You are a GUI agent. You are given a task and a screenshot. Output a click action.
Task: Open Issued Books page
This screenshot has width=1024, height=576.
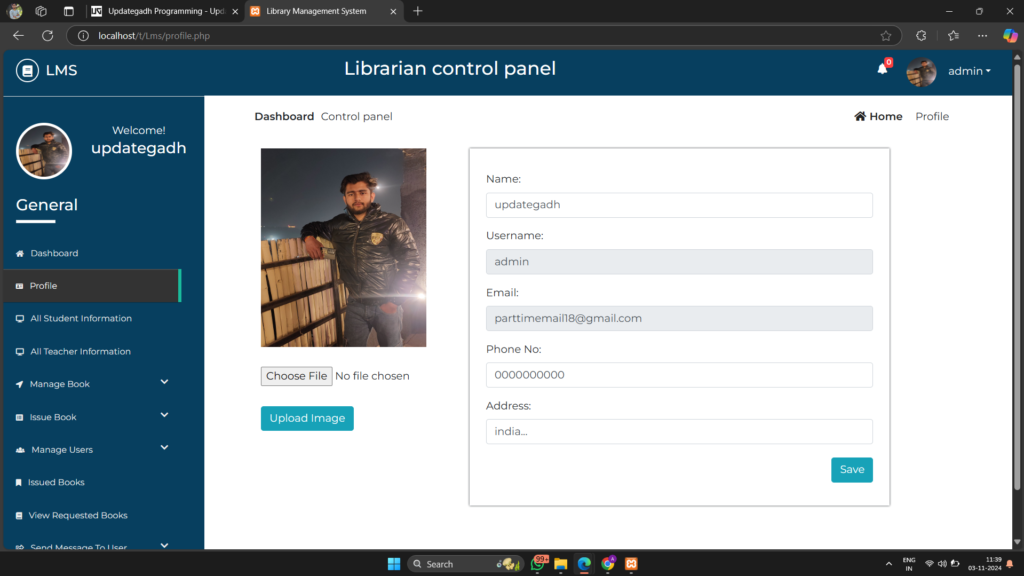point(56,483)
